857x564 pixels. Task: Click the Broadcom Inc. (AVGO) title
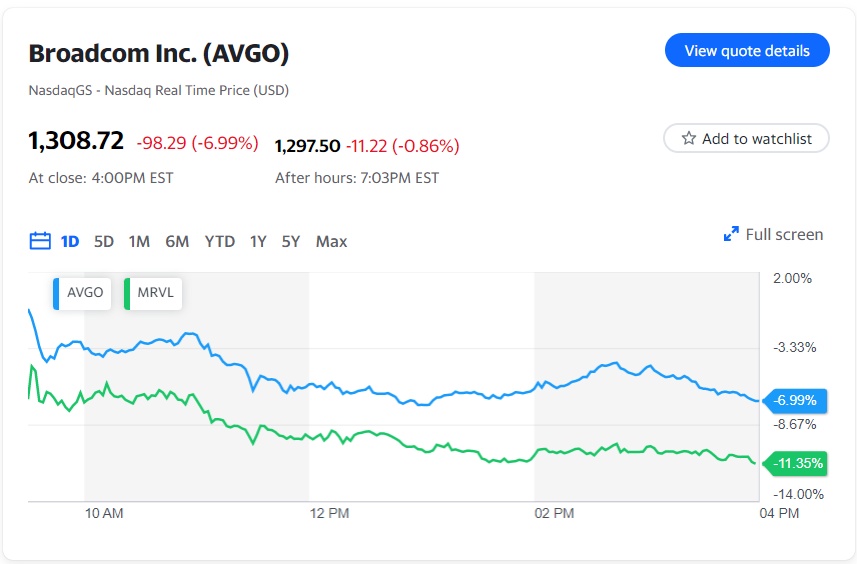[159, 53]
